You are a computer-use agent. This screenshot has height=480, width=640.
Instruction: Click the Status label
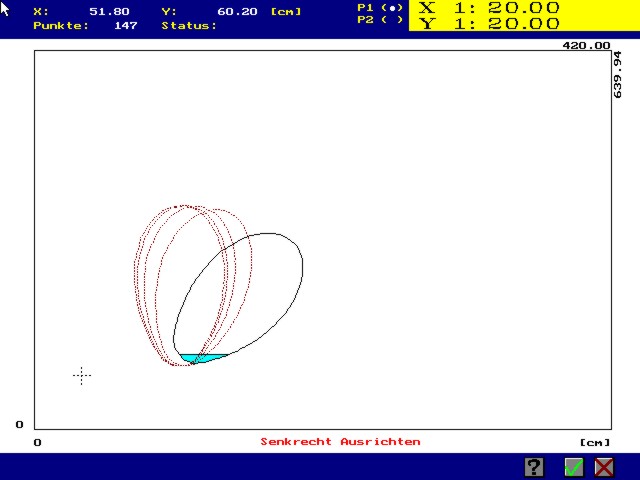pyautogui.click(x=189, y=25)
